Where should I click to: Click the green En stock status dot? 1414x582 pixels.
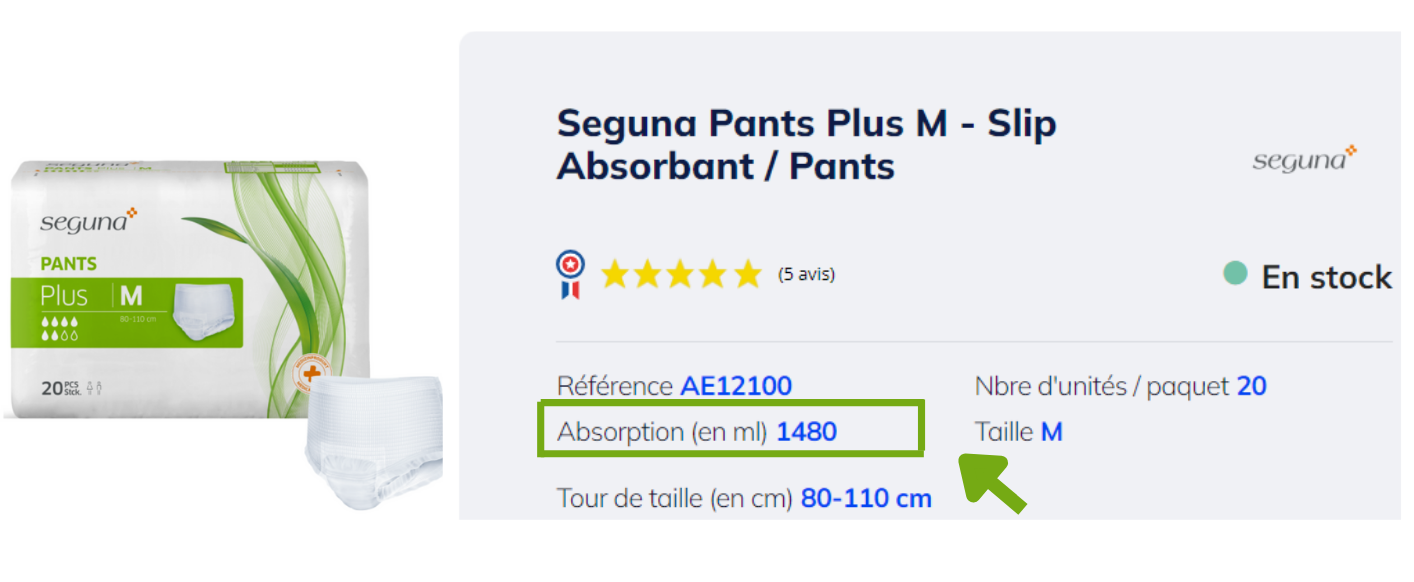coord(1236,274)
